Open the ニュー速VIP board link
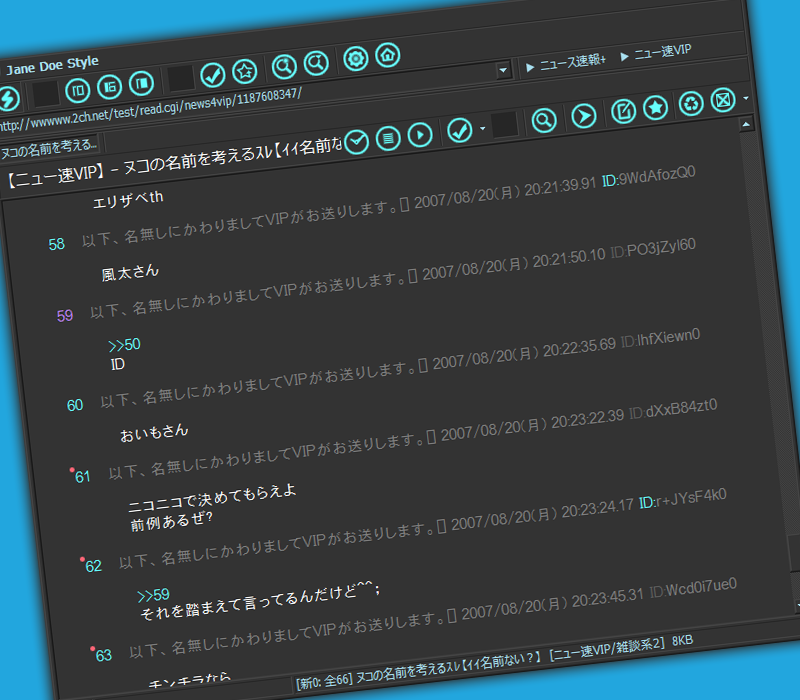Viewport: 800px width, 700px height. [656, 53]
